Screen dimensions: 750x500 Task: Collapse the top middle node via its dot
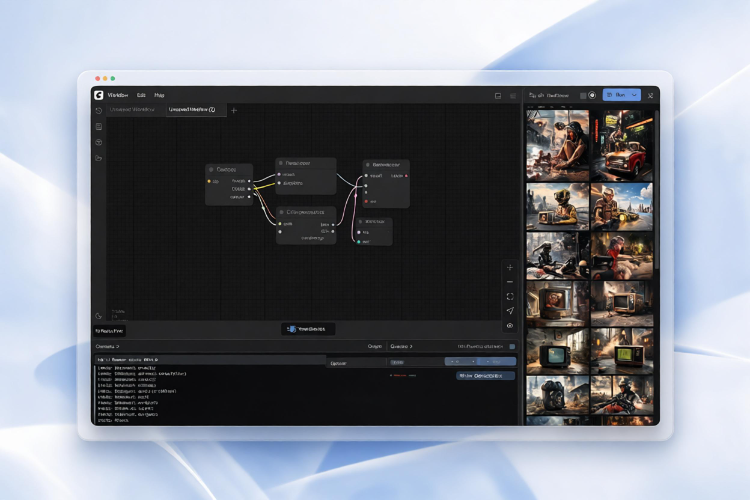coord(281,163)
